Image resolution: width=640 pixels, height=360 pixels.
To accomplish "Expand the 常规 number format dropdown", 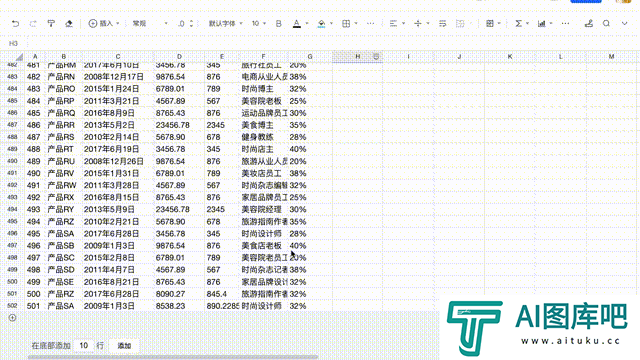I will (x=150, y=24).
